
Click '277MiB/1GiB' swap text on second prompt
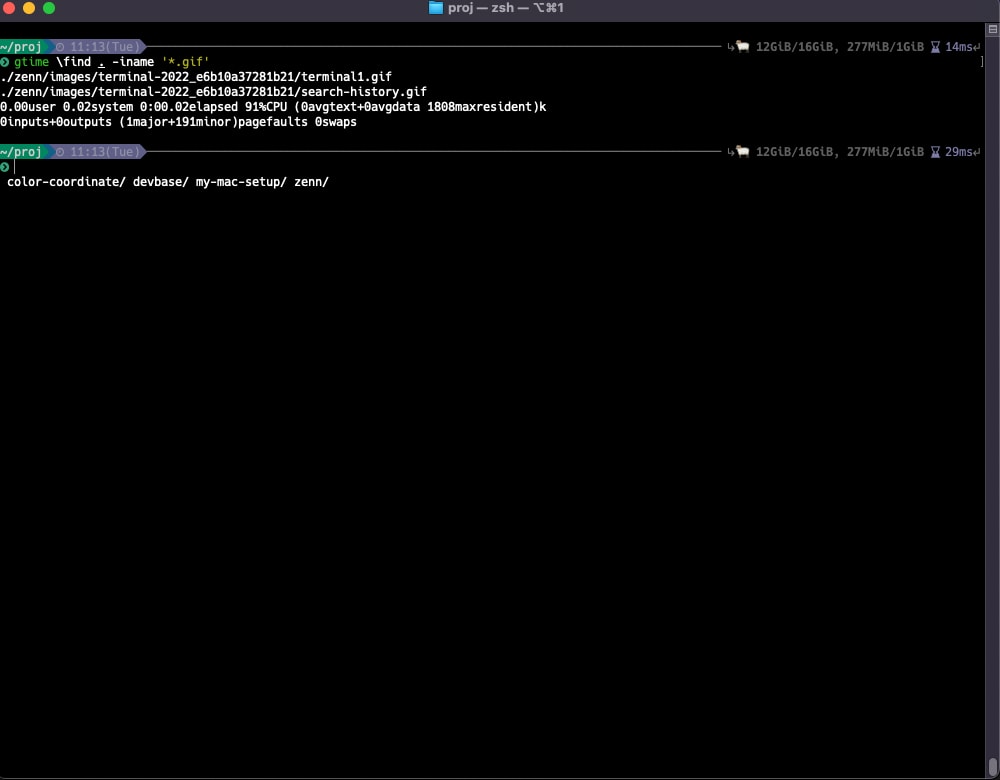(885, 152)
